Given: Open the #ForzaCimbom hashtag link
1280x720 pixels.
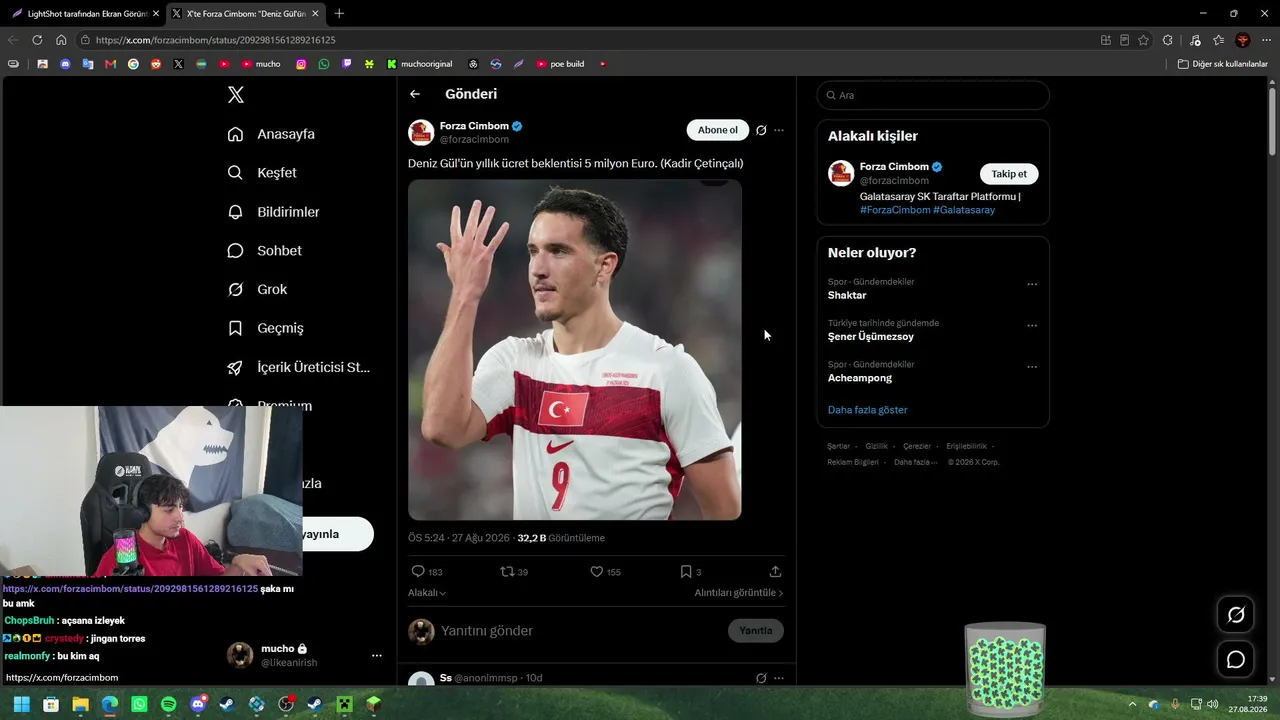Looking at the screenshot, I should 895,210.
